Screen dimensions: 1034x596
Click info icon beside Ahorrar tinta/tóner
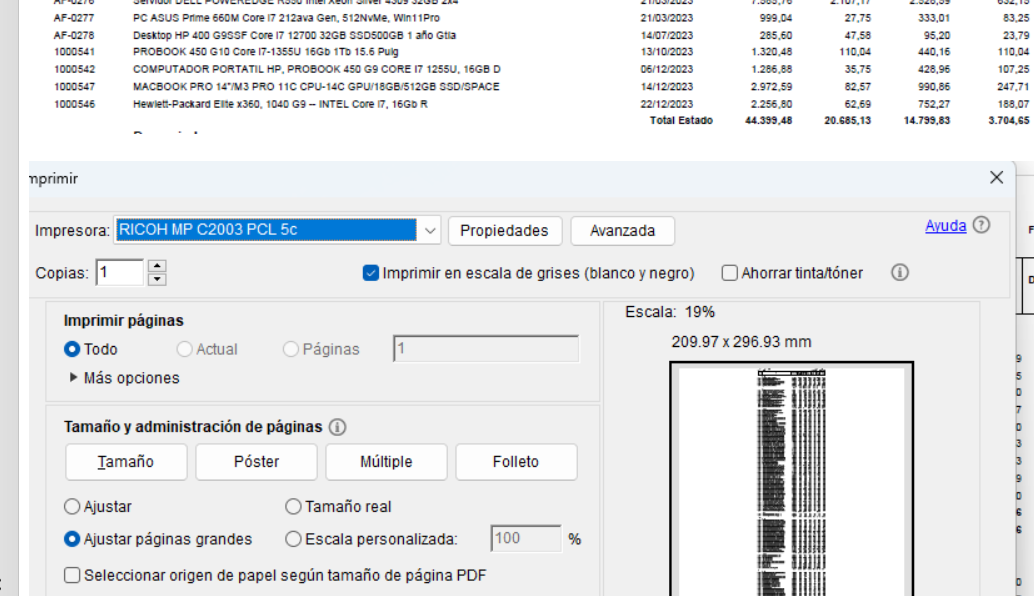pyautogui.click(x=899, y=273)
